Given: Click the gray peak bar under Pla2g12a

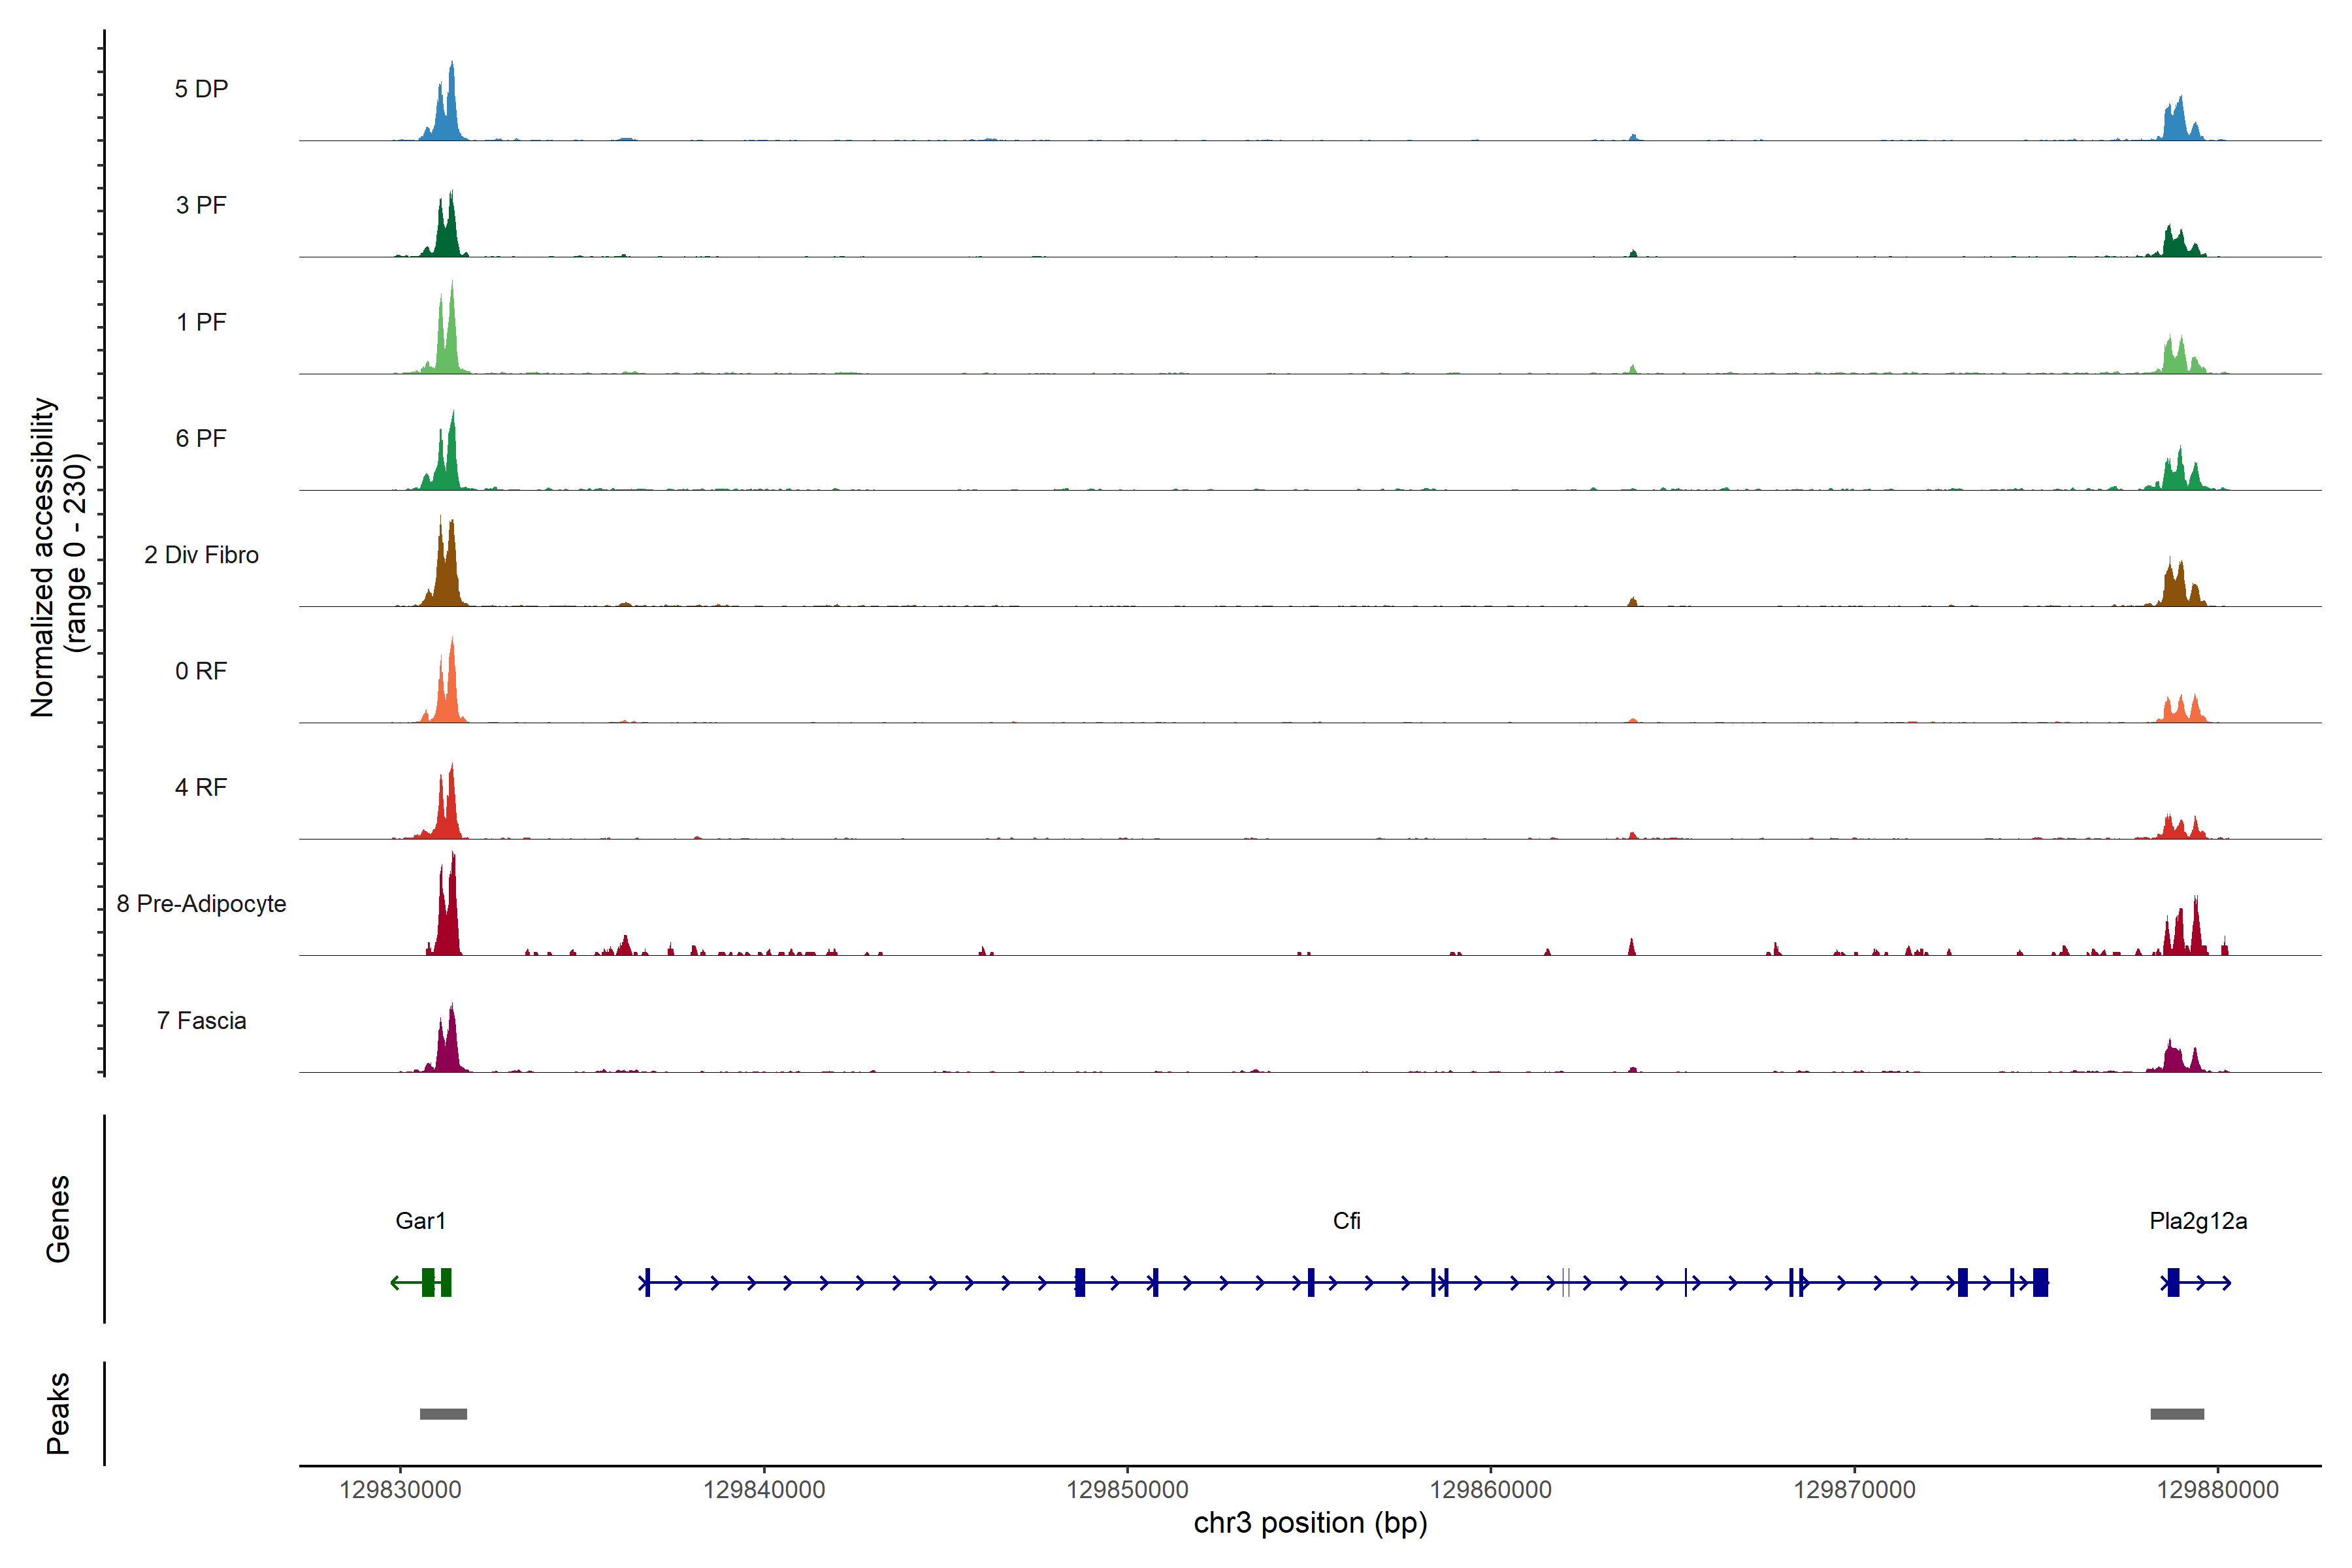Looking at the screenshot, I should pyautogui.click(x=2177, y=1414).
